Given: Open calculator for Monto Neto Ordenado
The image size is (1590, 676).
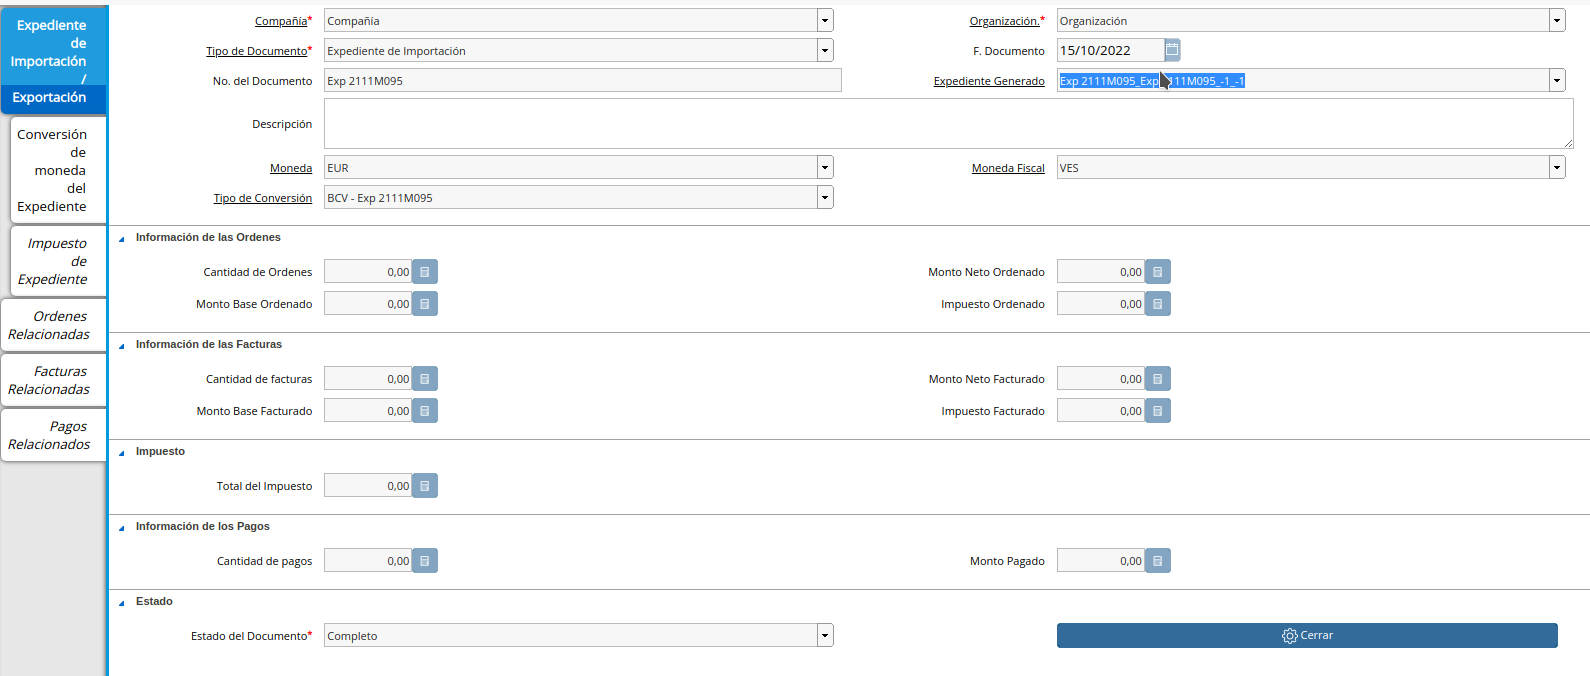Looking at the screenshot, I should point(1158,272).
